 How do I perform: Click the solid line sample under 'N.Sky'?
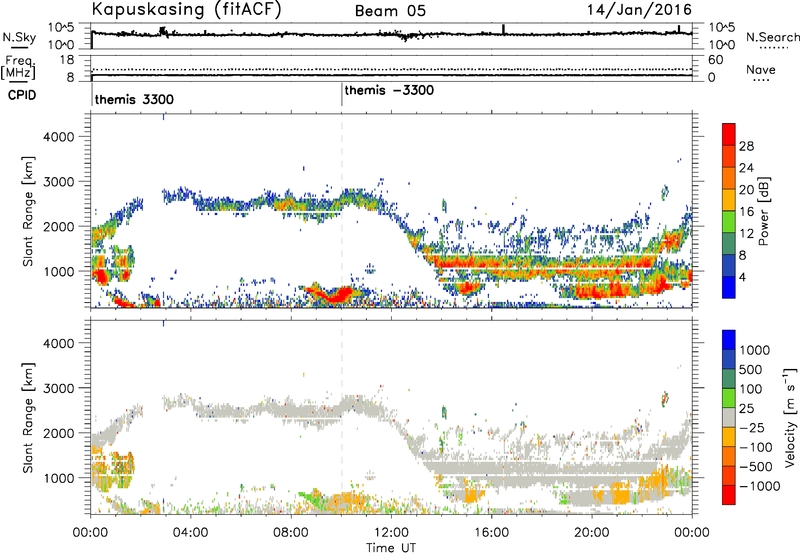[x=19, y=47]
